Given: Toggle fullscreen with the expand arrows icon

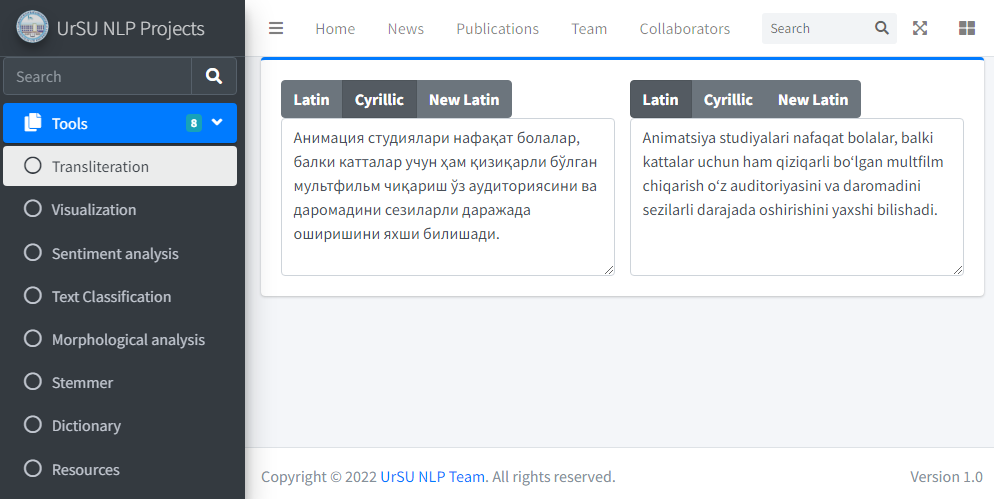Looking at the screenshot, I should tap(920, 28).
